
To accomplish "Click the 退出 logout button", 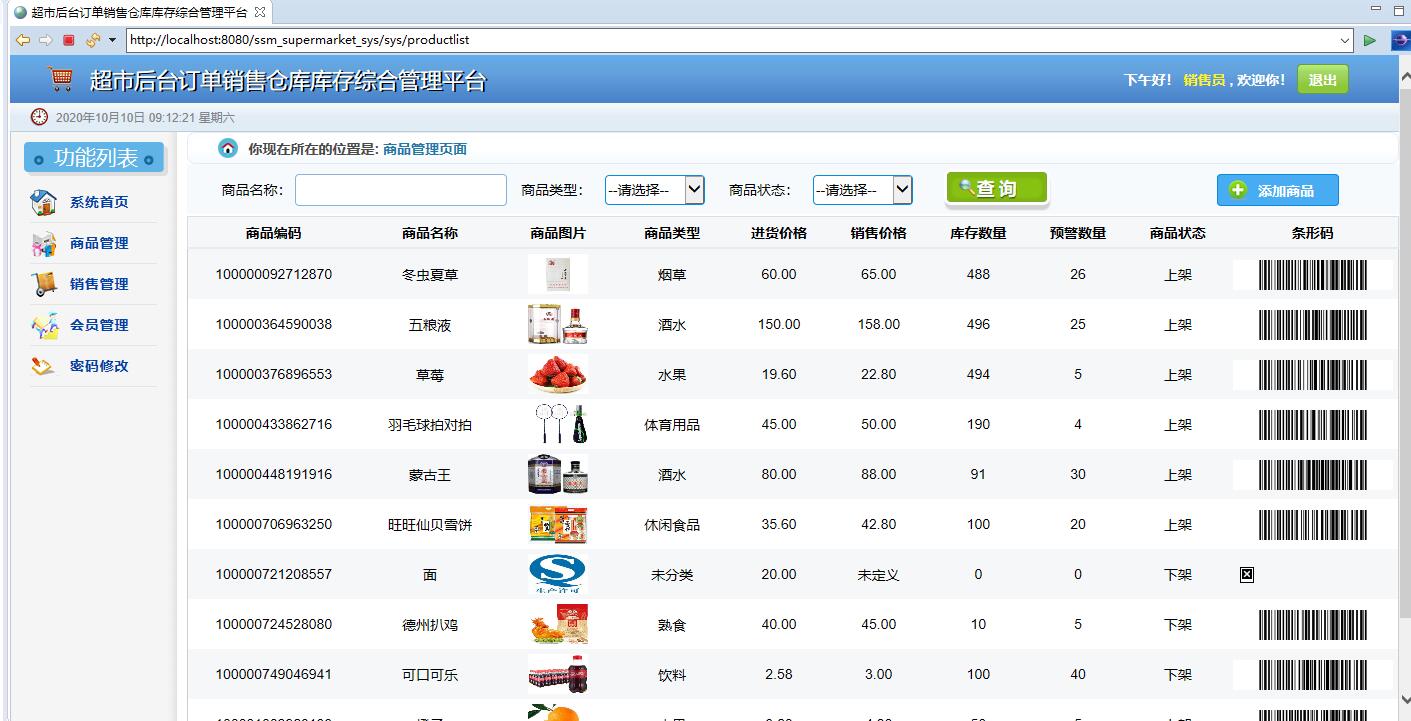I will 1321,77.
